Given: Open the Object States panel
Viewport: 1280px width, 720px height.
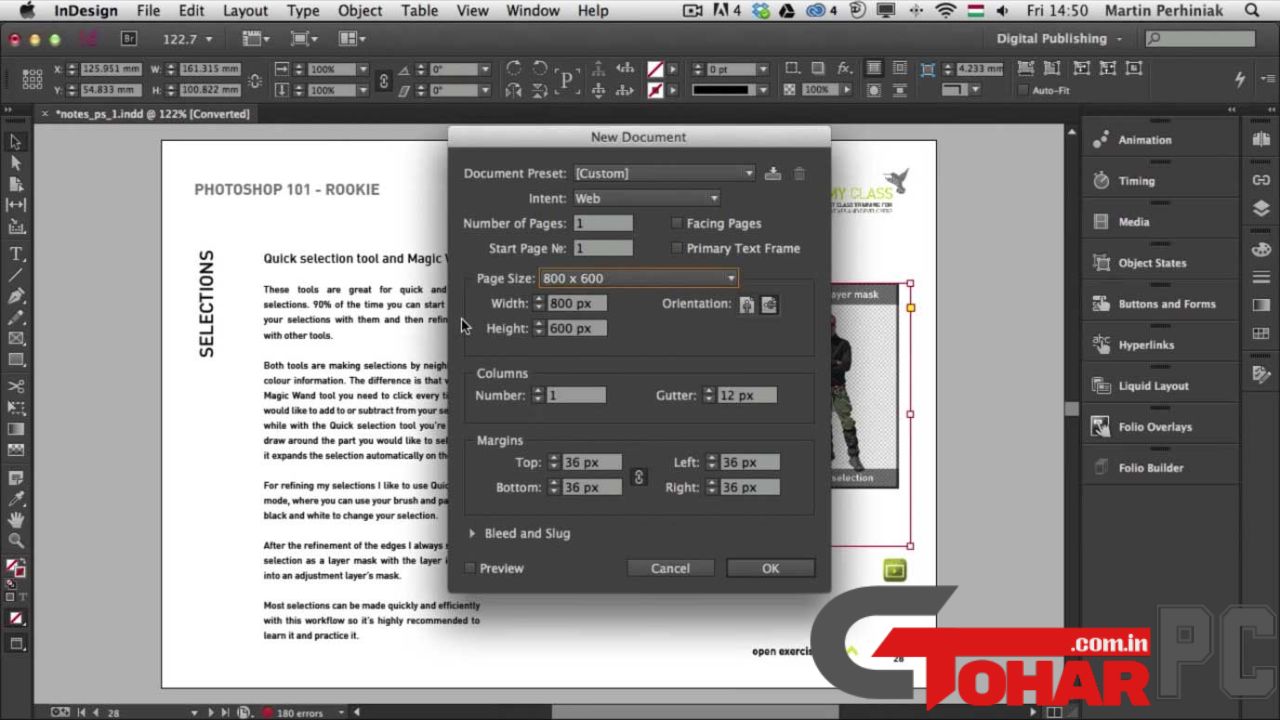Looking at the screenshot, I should click(x=1152, y=263).
